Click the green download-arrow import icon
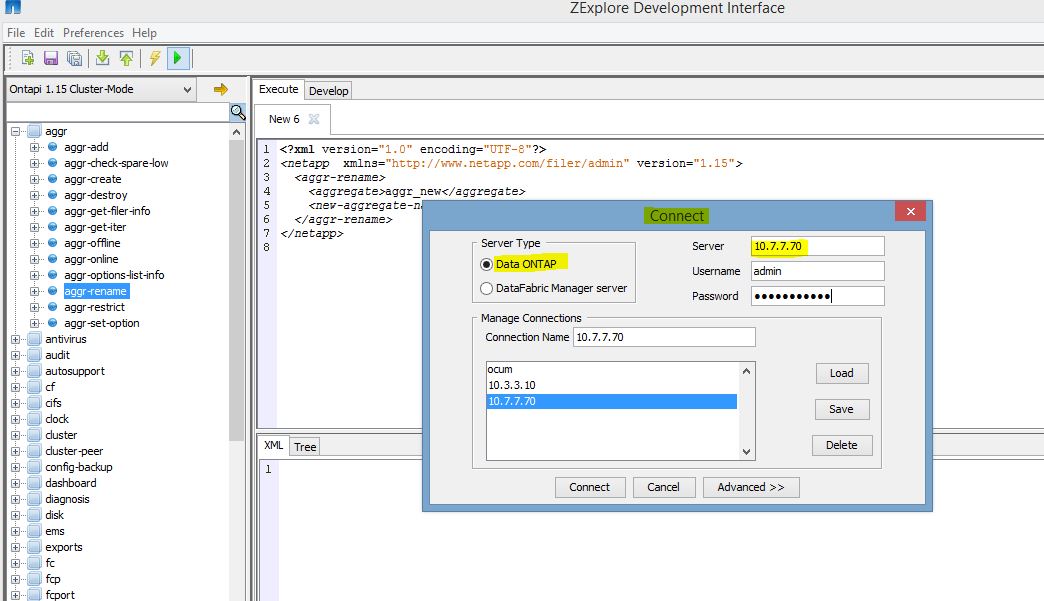Screen dimensions: 1044x601 pyautogui.click(x=104, y=58)
